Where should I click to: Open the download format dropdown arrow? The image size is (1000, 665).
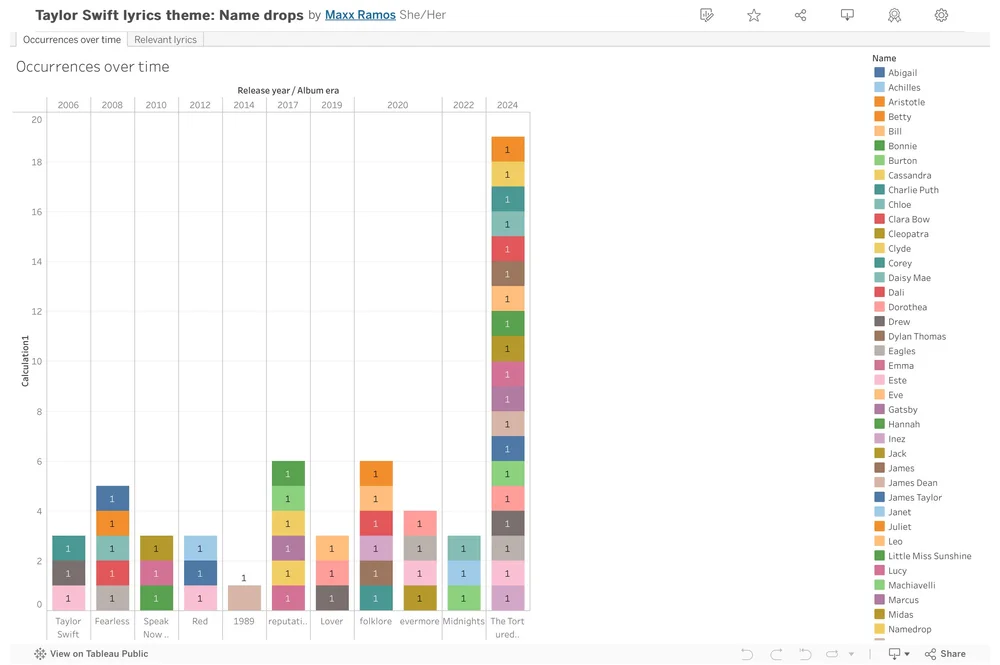tap(908, 653)
